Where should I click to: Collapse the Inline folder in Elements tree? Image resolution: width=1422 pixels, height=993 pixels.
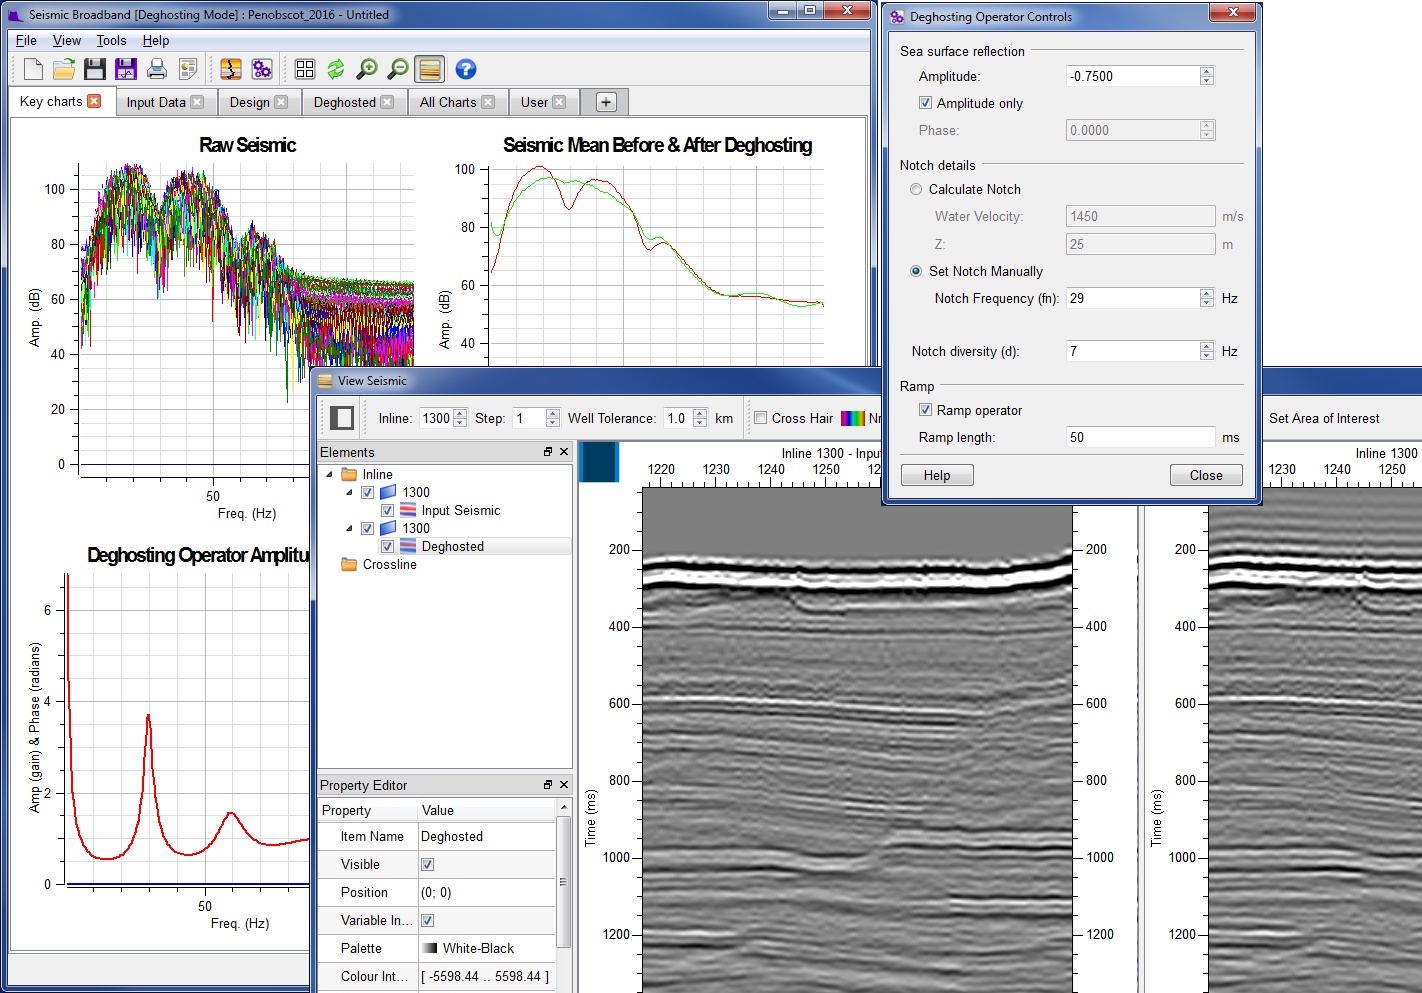pyautogui.click(x=330, y=474)
